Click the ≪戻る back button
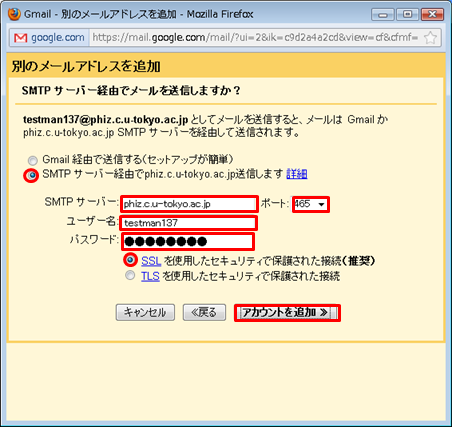This screenshot has width=452, height=427. (204, 312)
